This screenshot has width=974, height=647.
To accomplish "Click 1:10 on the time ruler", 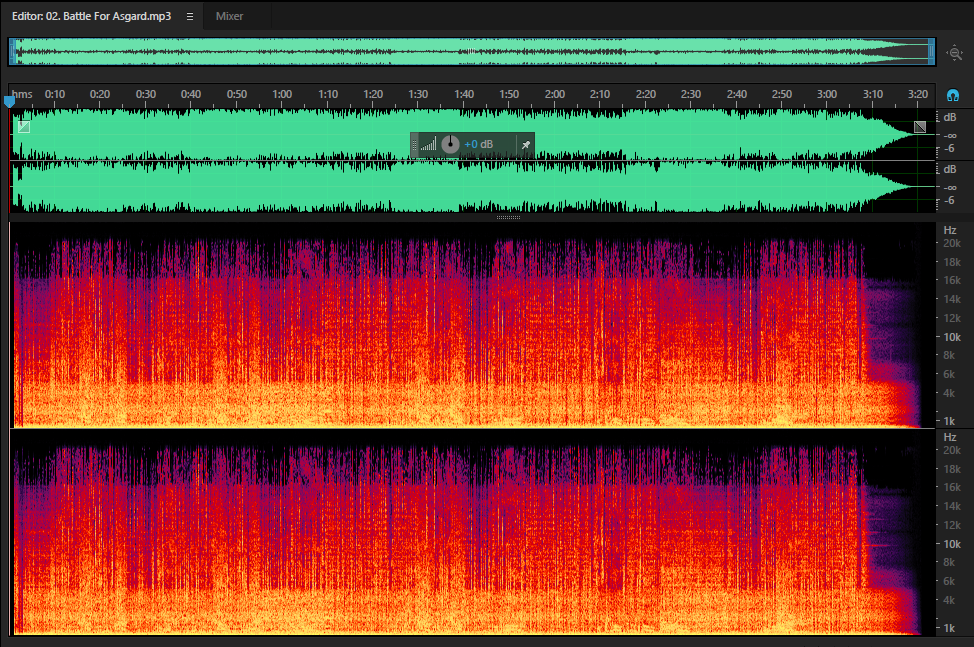I will [x=328, y=94].
